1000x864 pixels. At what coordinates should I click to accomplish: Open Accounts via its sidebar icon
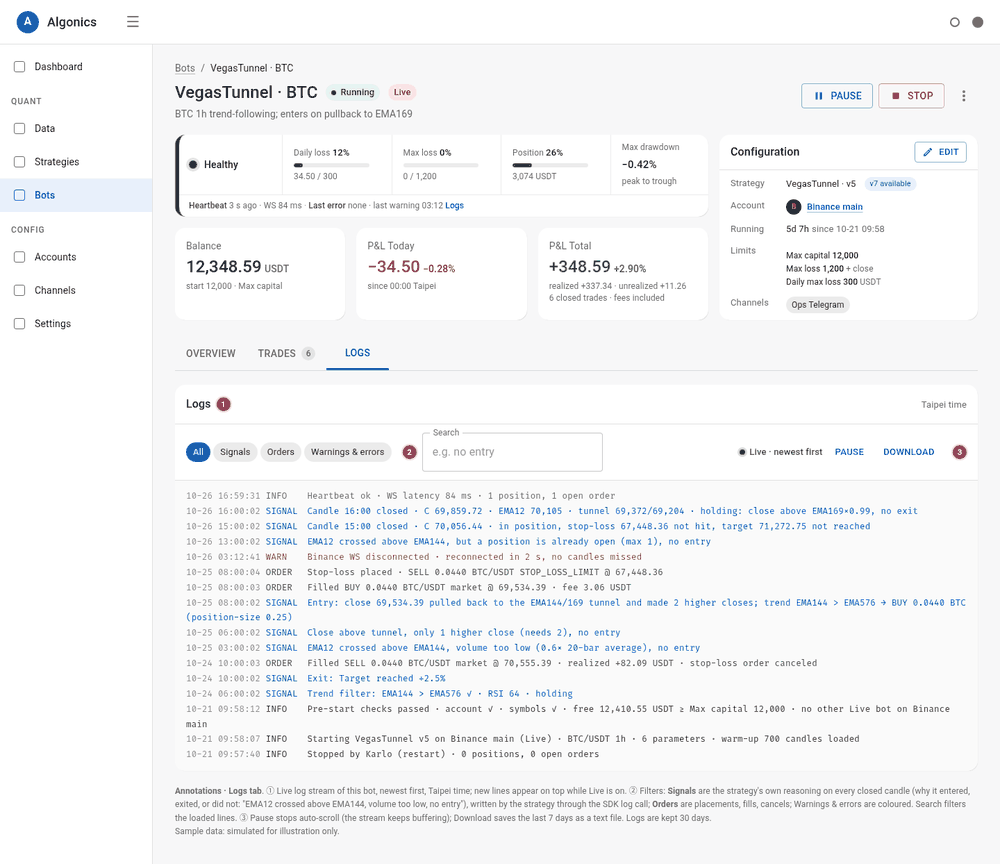(x=20, y=257)
